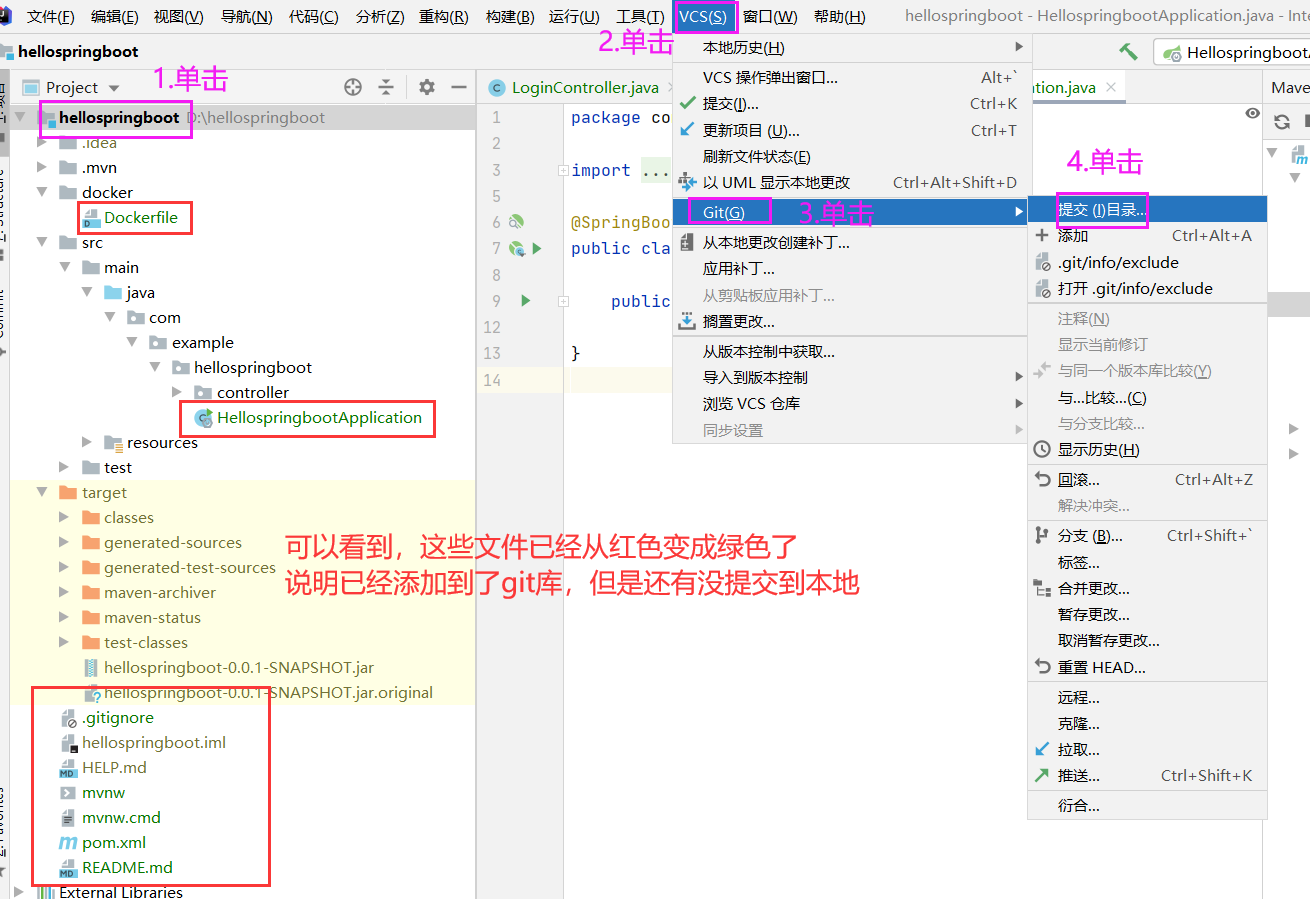Viewport: 1310px width, 899px height.
Task: Collapse the src folder
Action: click(x=42, y=242)
